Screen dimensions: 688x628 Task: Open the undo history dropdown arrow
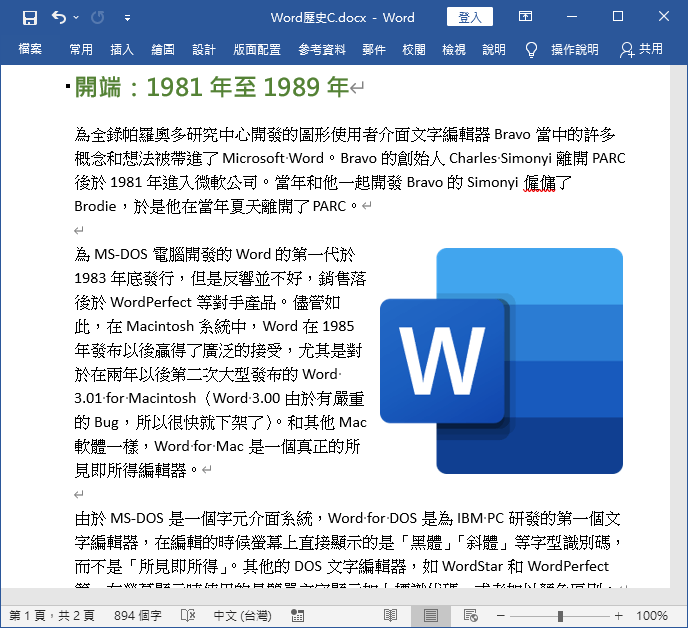pos(76,18)
